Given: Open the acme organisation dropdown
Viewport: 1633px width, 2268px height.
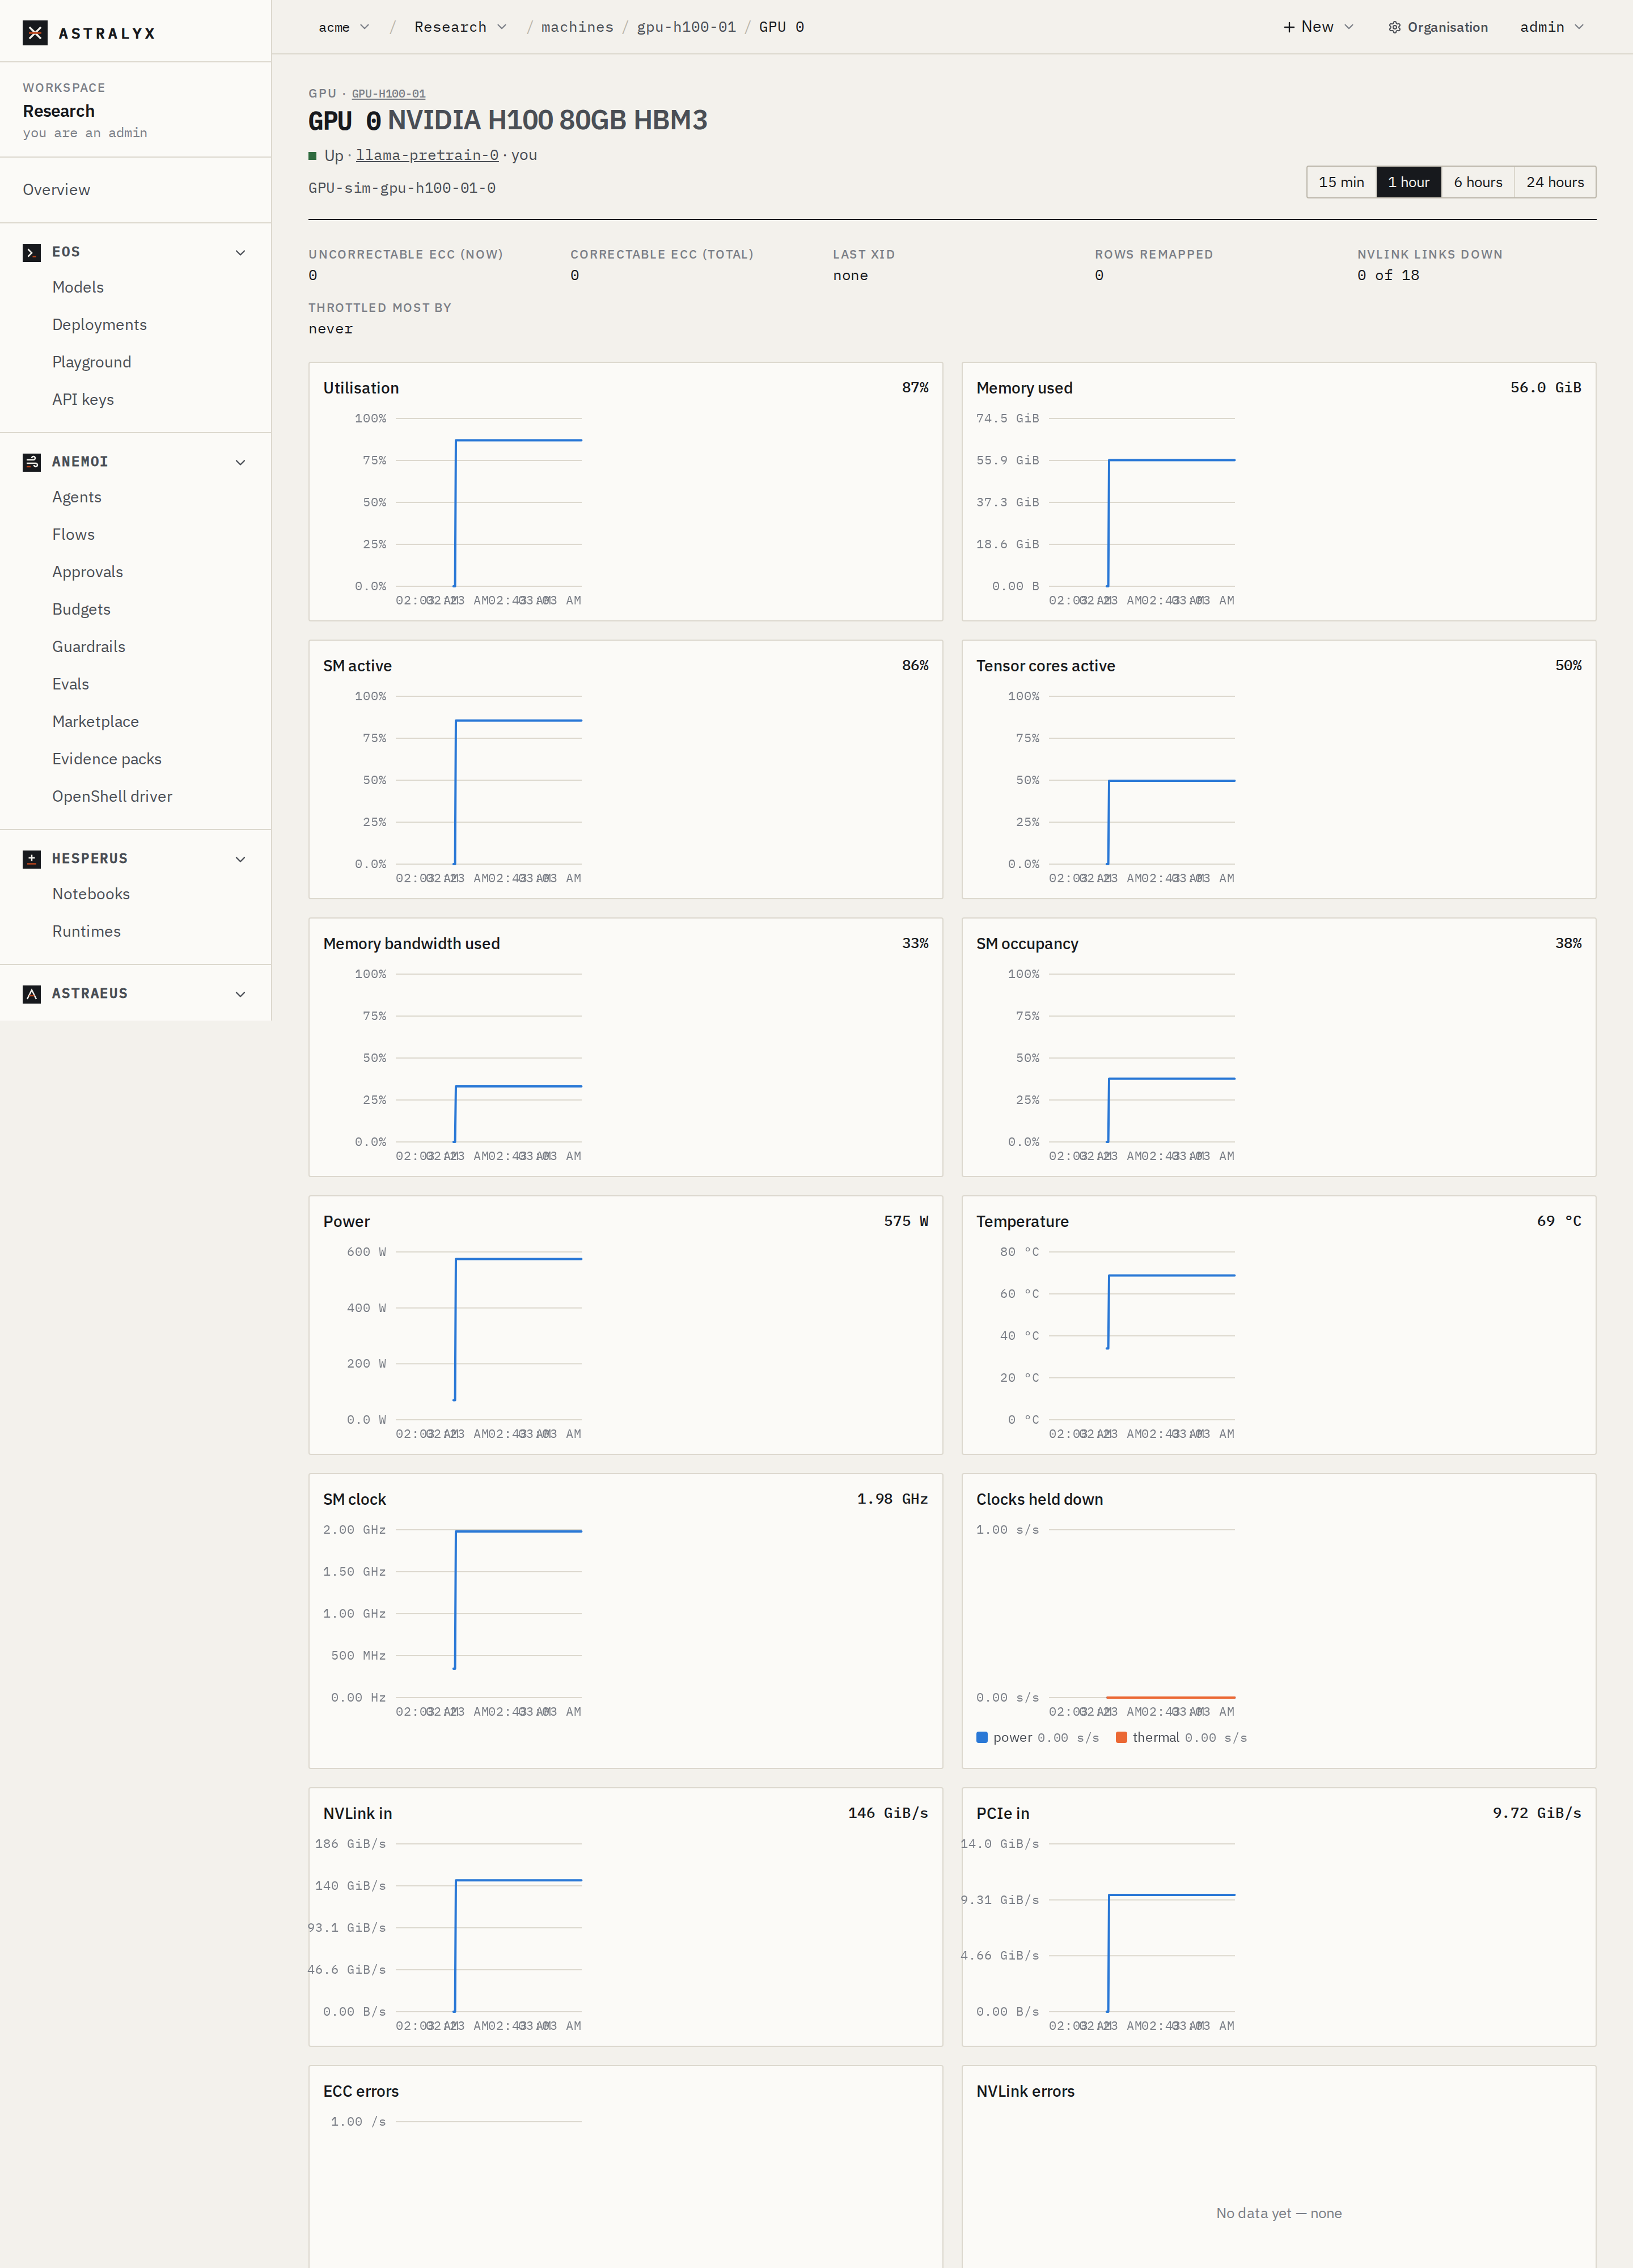Looking at the screenshot, I should tap(344, 27).
